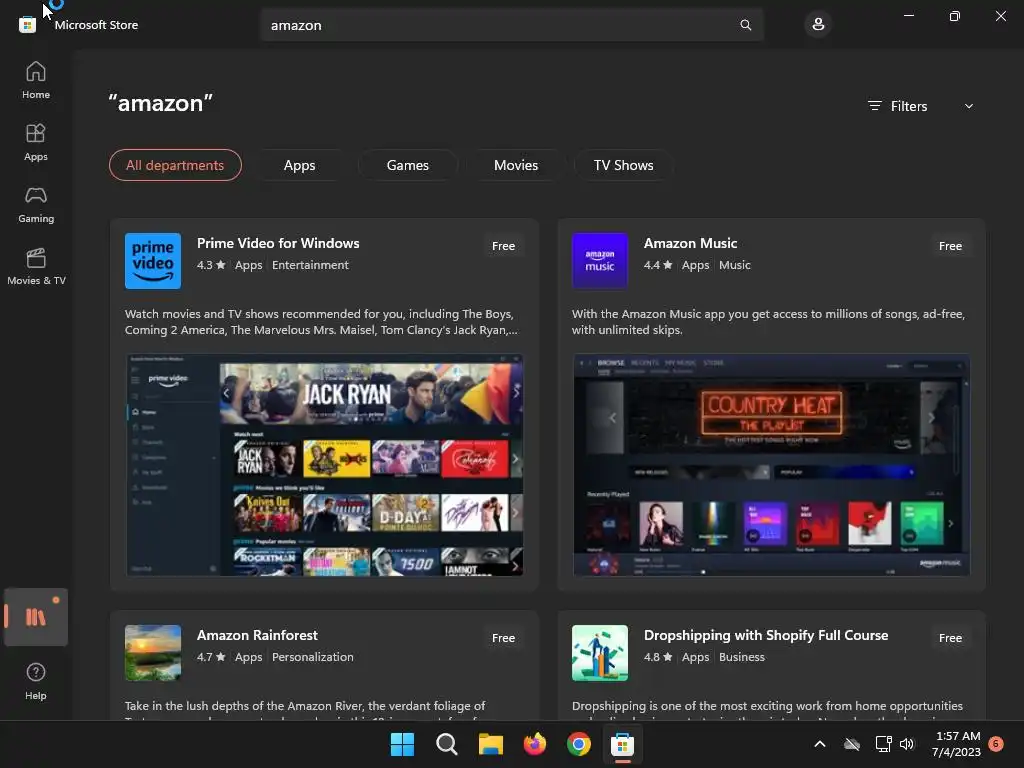
Task: Launch Google Chrome from the taskbar
Action: pyautogui.click(x=579, y=744)
